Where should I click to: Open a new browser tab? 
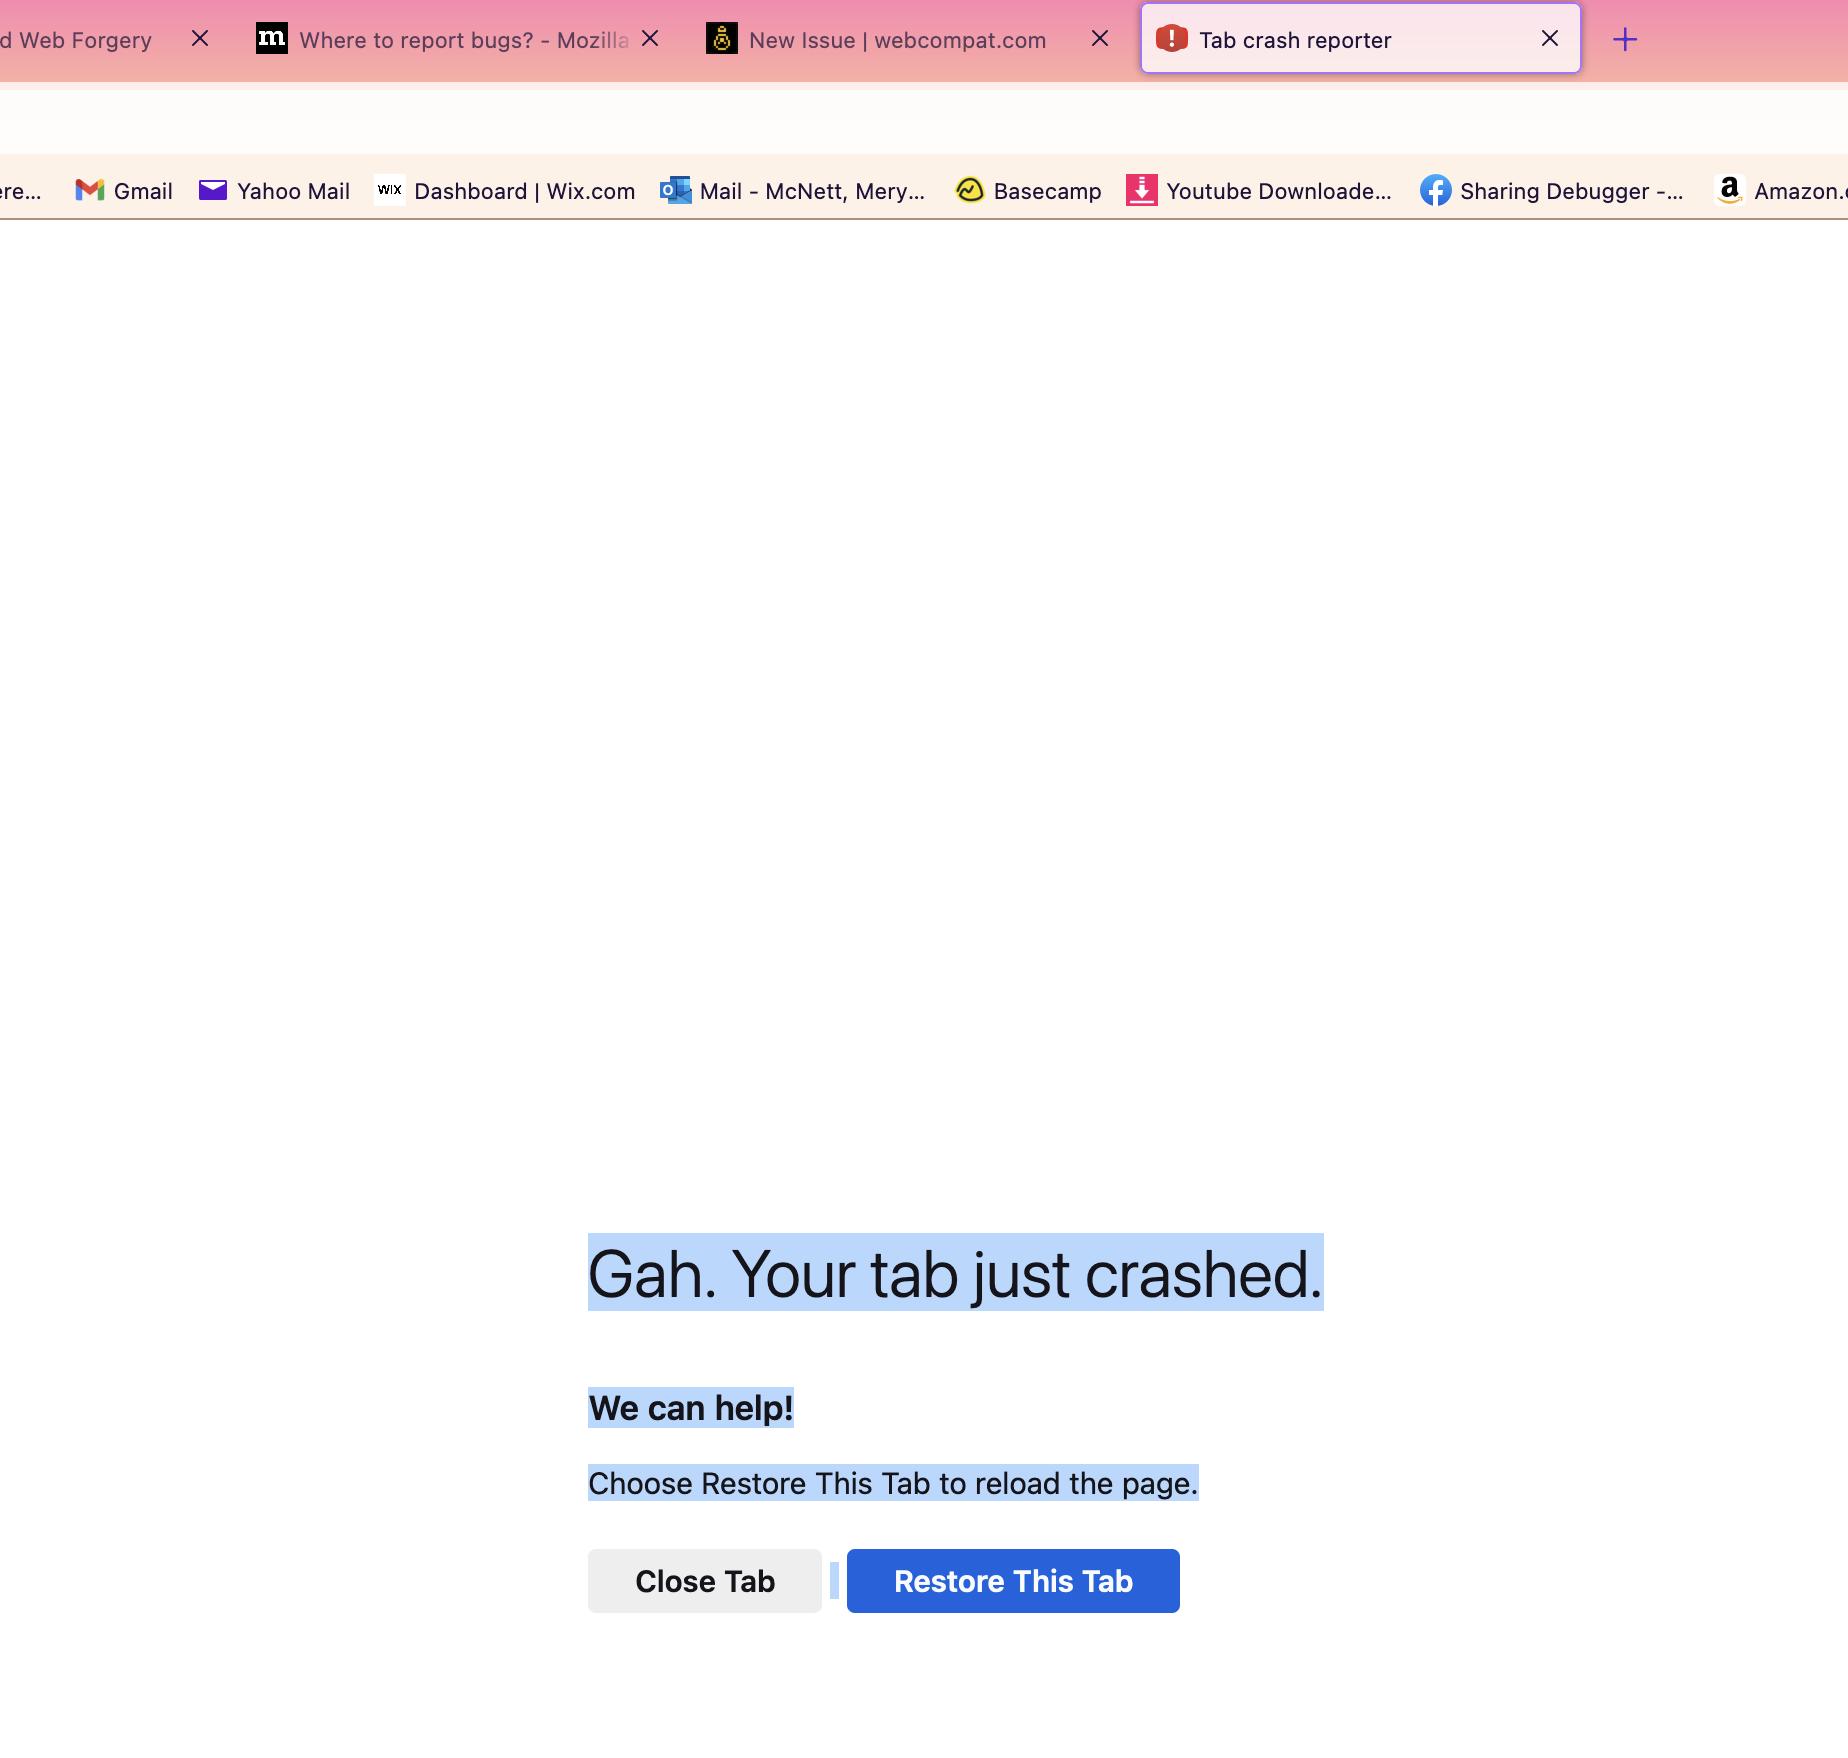coord(1624,39)
